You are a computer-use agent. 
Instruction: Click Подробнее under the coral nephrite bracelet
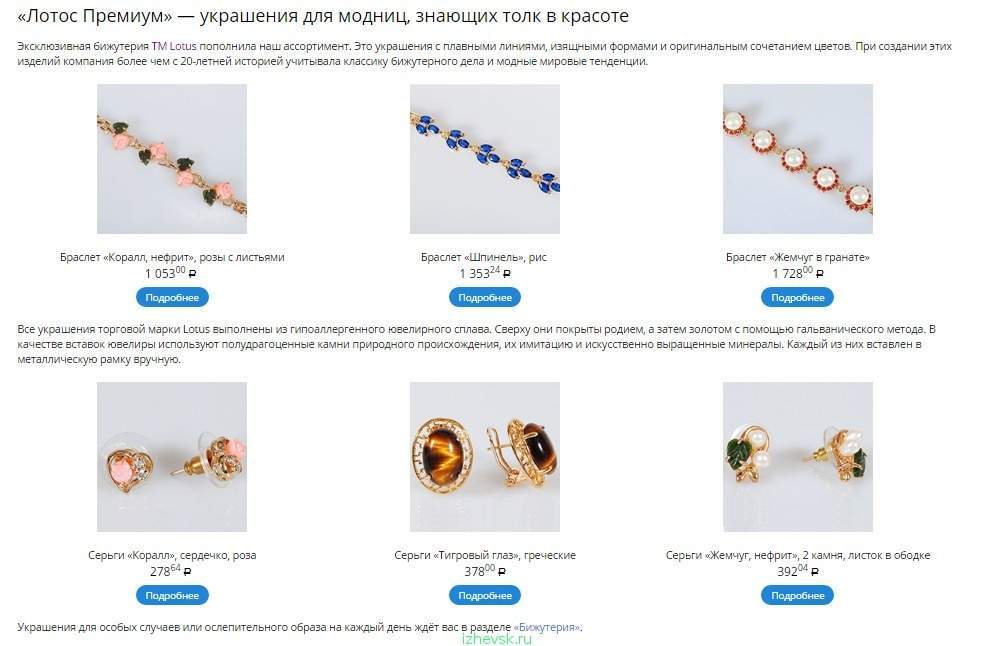click(x=172, y=297)
